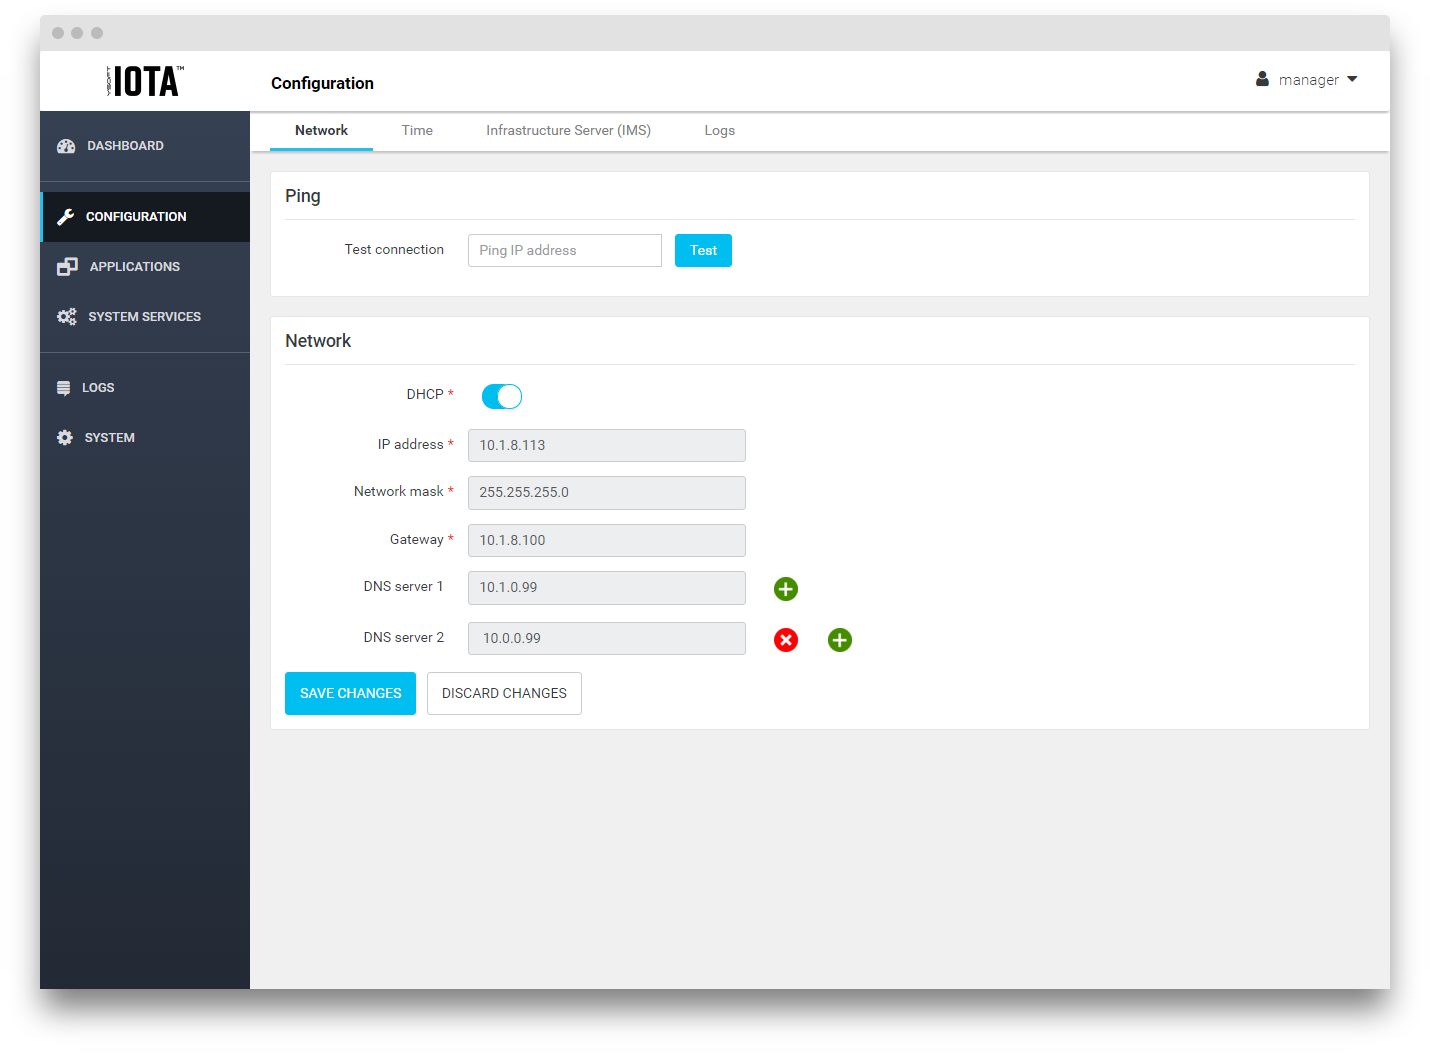Select the Logs tab in Configuration

point(719,131)
